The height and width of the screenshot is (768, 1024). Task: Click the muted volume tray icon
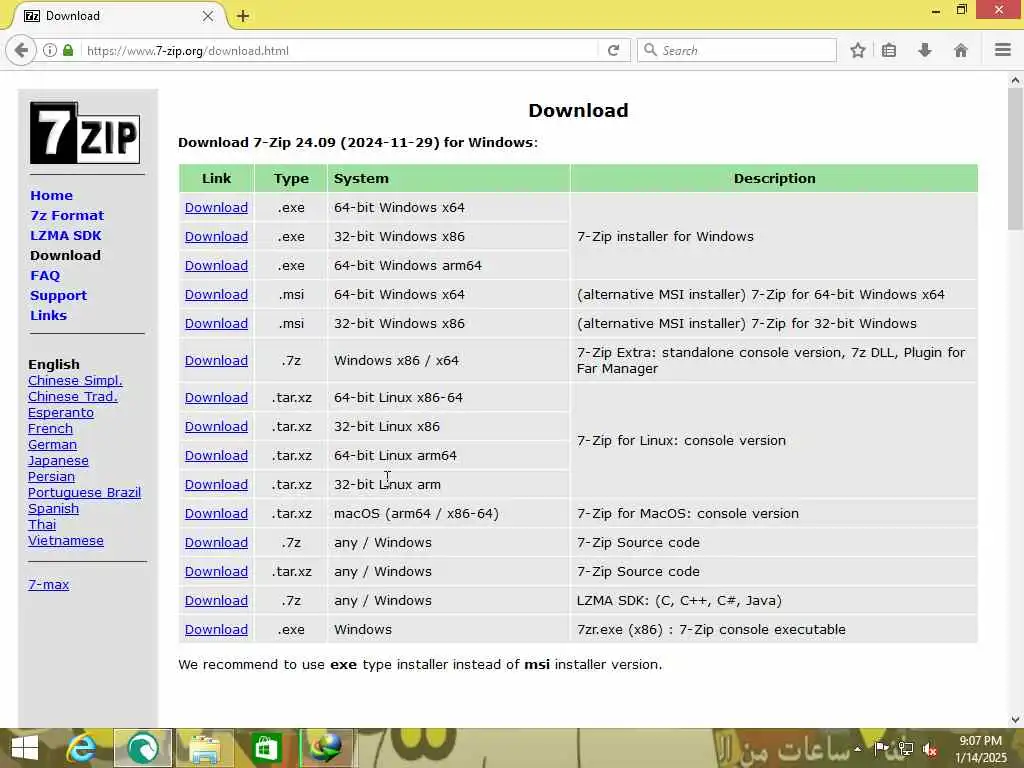pos(930,749)
